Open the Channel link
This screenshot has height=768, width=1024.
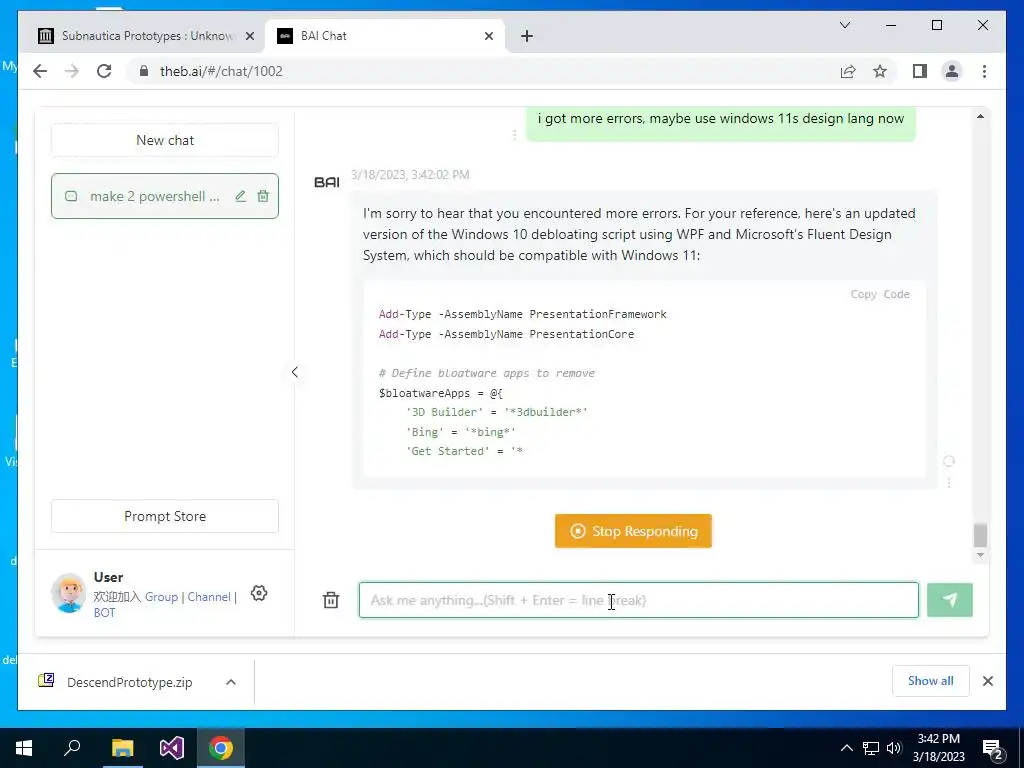(209, 597)
